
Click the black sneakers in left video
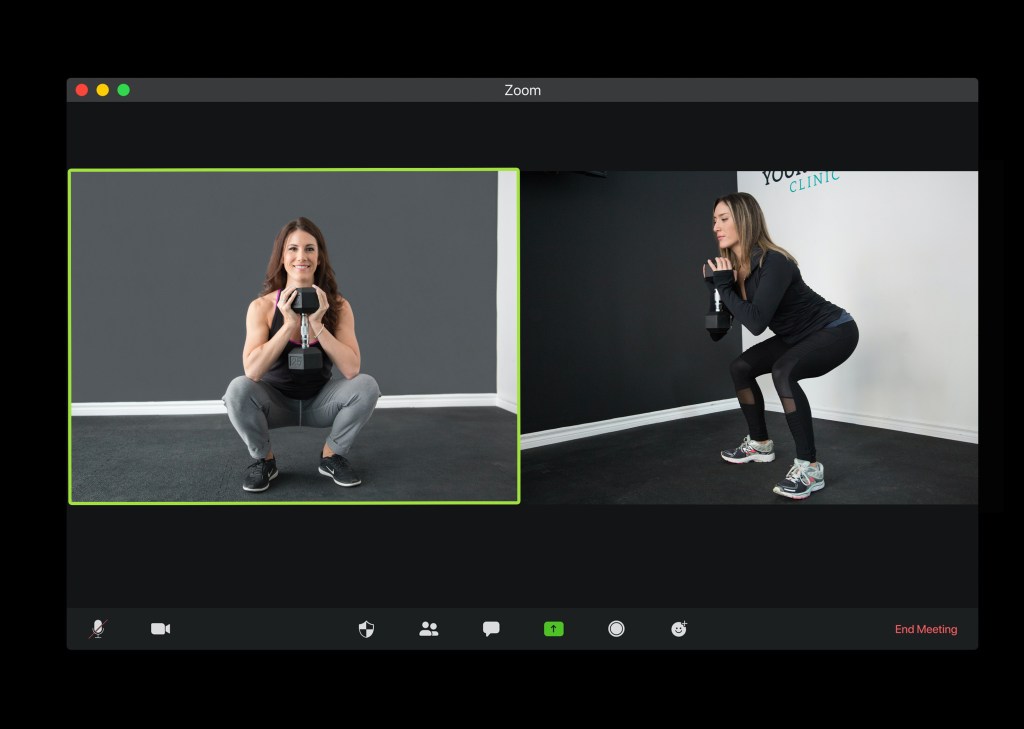pos(339,469)
